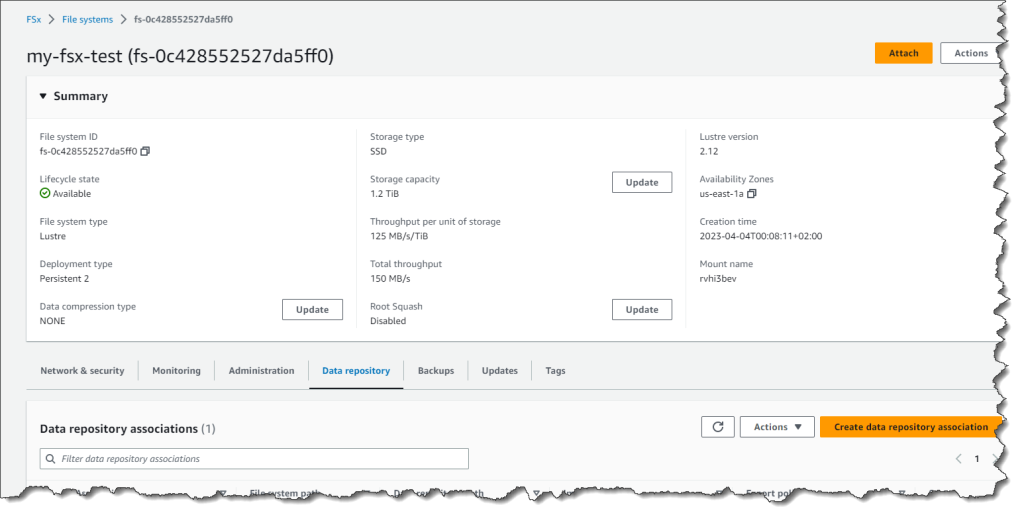Screen dimensions: 1024x515
Task: Go to previous page of associations
Action: tap(958, 459)
